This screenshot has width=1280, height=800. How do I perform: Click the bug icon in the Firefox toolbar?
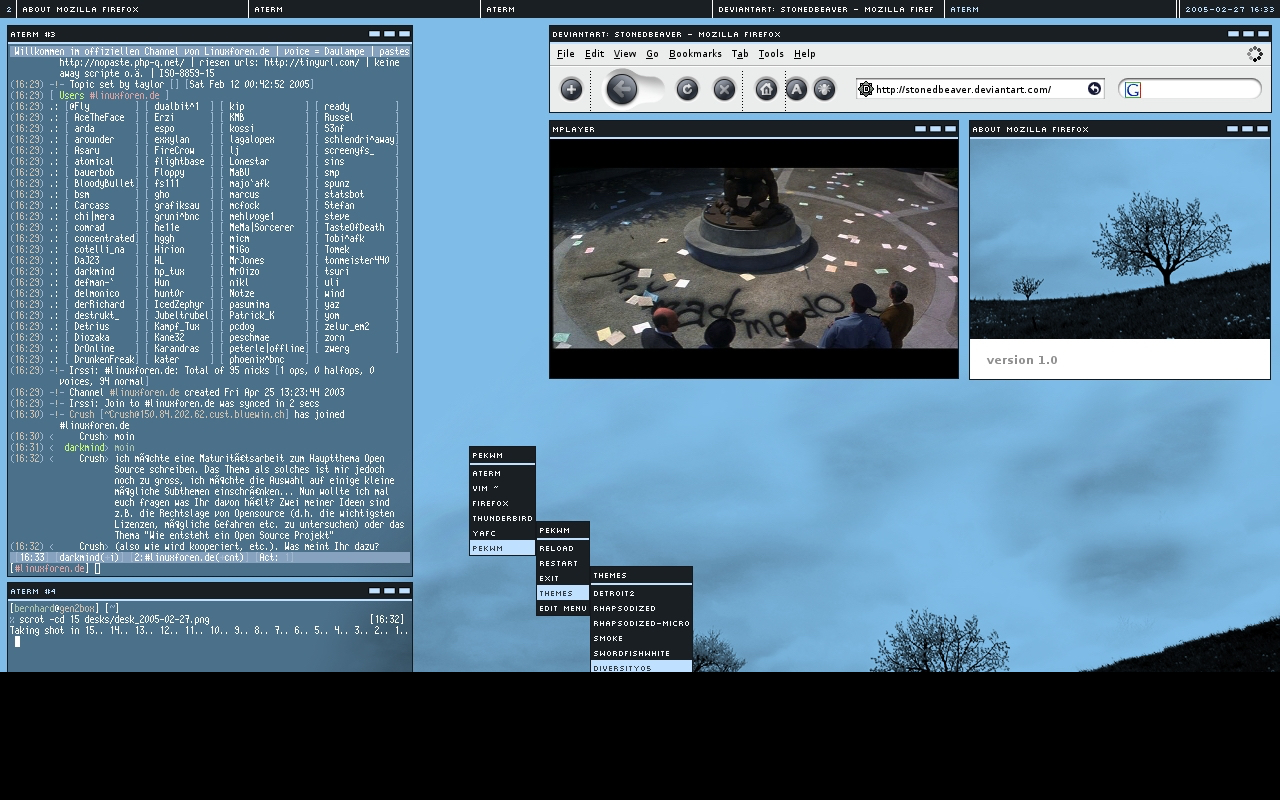[824, 90]
